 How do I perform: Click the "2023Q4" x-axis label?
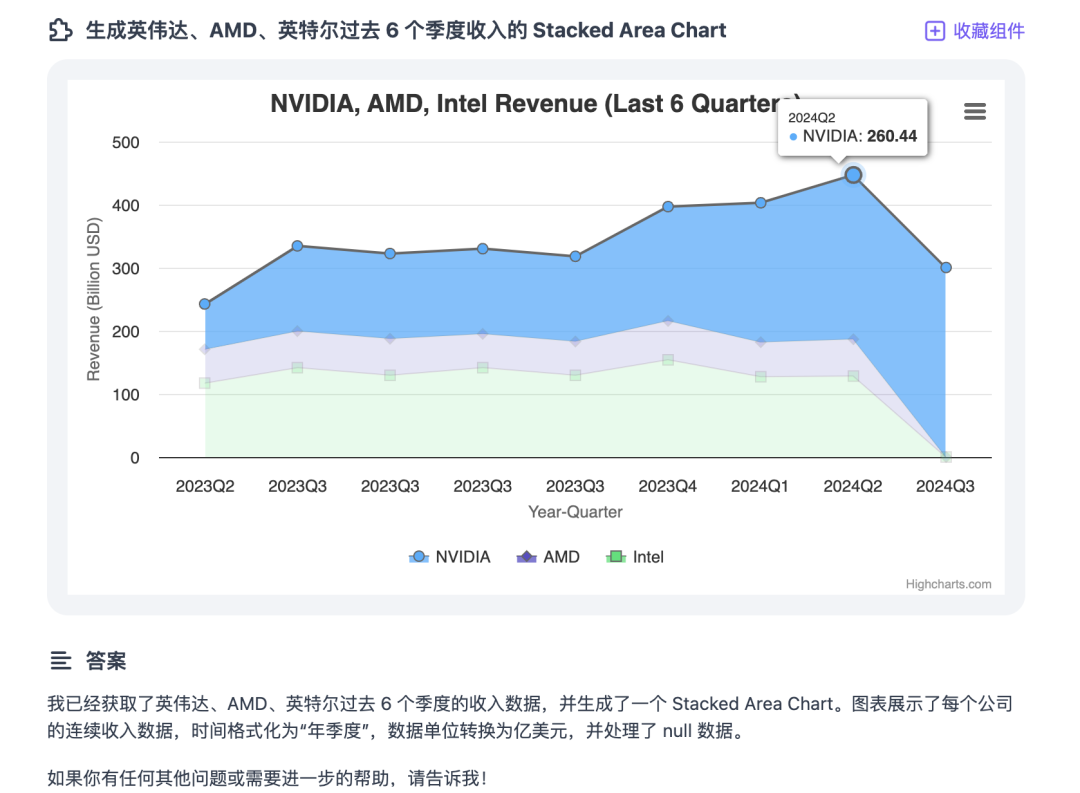pyautogui.click(x=667, y=486)
